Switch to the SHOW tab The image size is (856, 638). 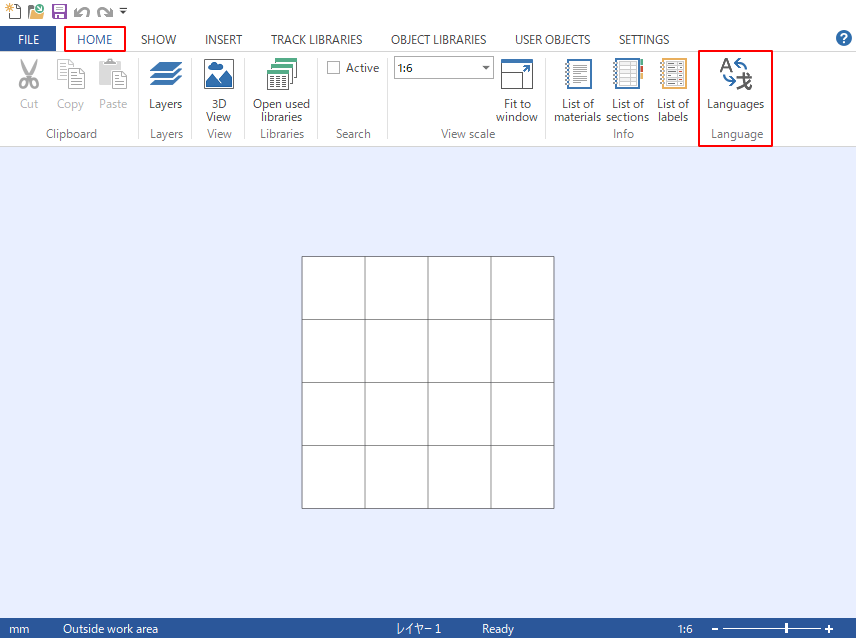coord(158,39)
